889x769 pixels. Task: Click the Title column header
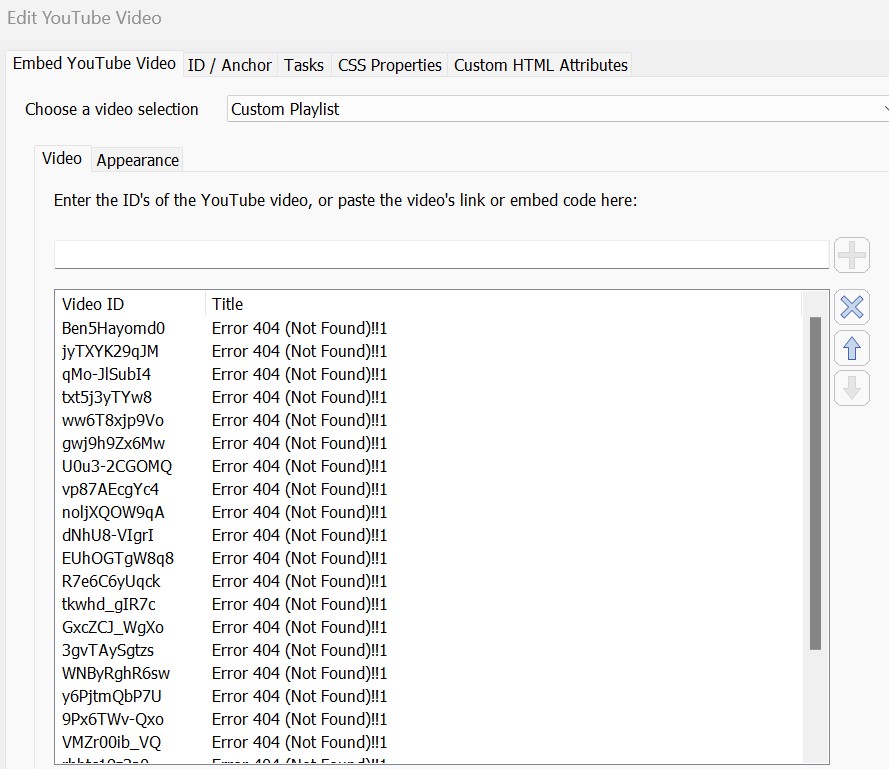tap(503, 304)
